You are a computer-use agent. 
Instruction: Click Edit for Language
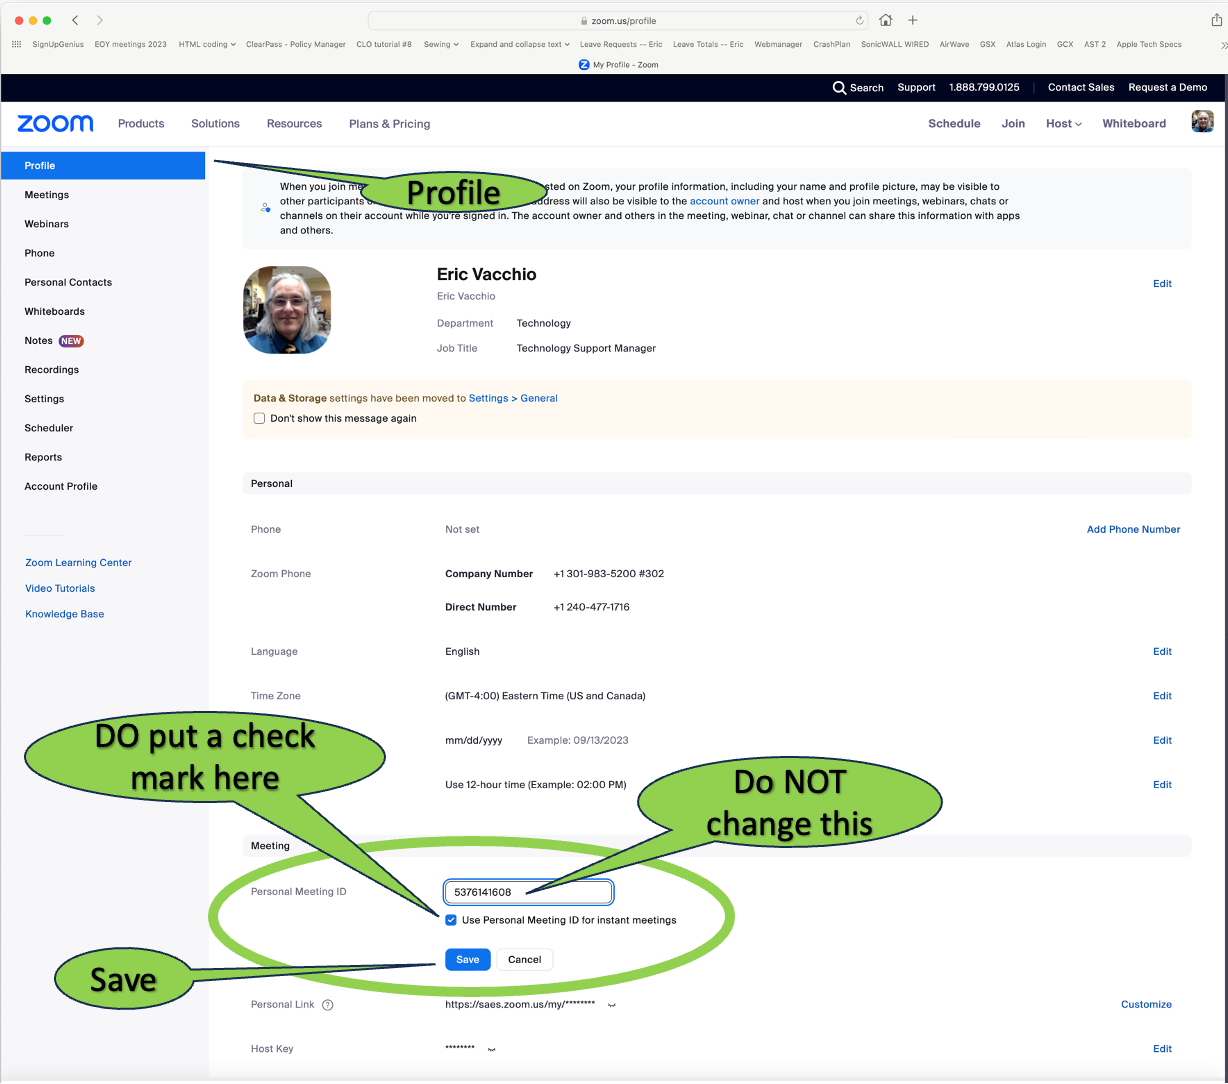tap(1162, 652)
